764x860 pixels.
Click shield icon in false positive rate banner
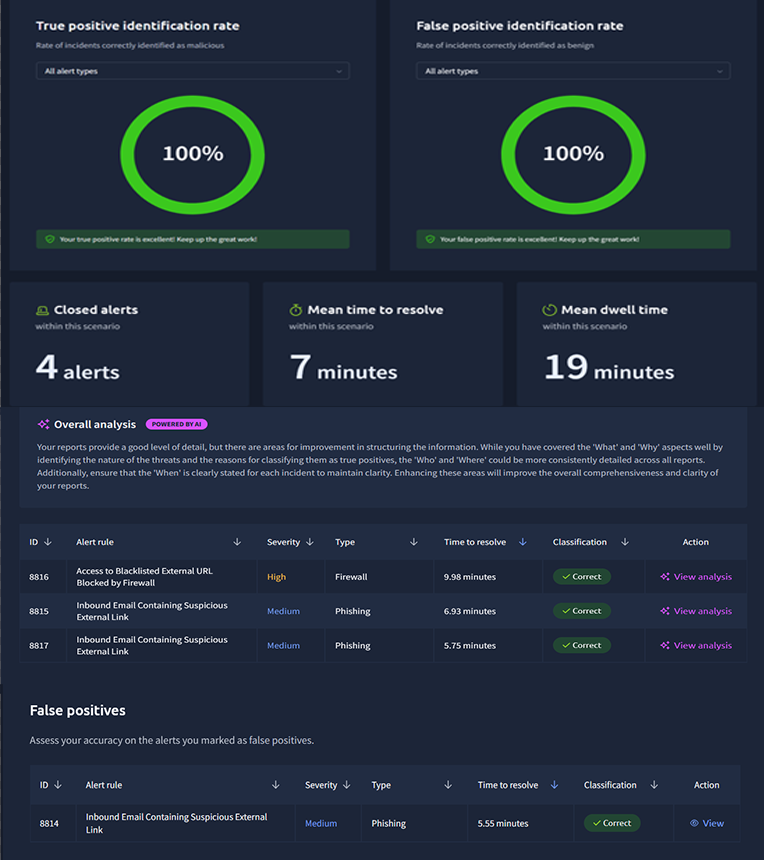(431, 239)
